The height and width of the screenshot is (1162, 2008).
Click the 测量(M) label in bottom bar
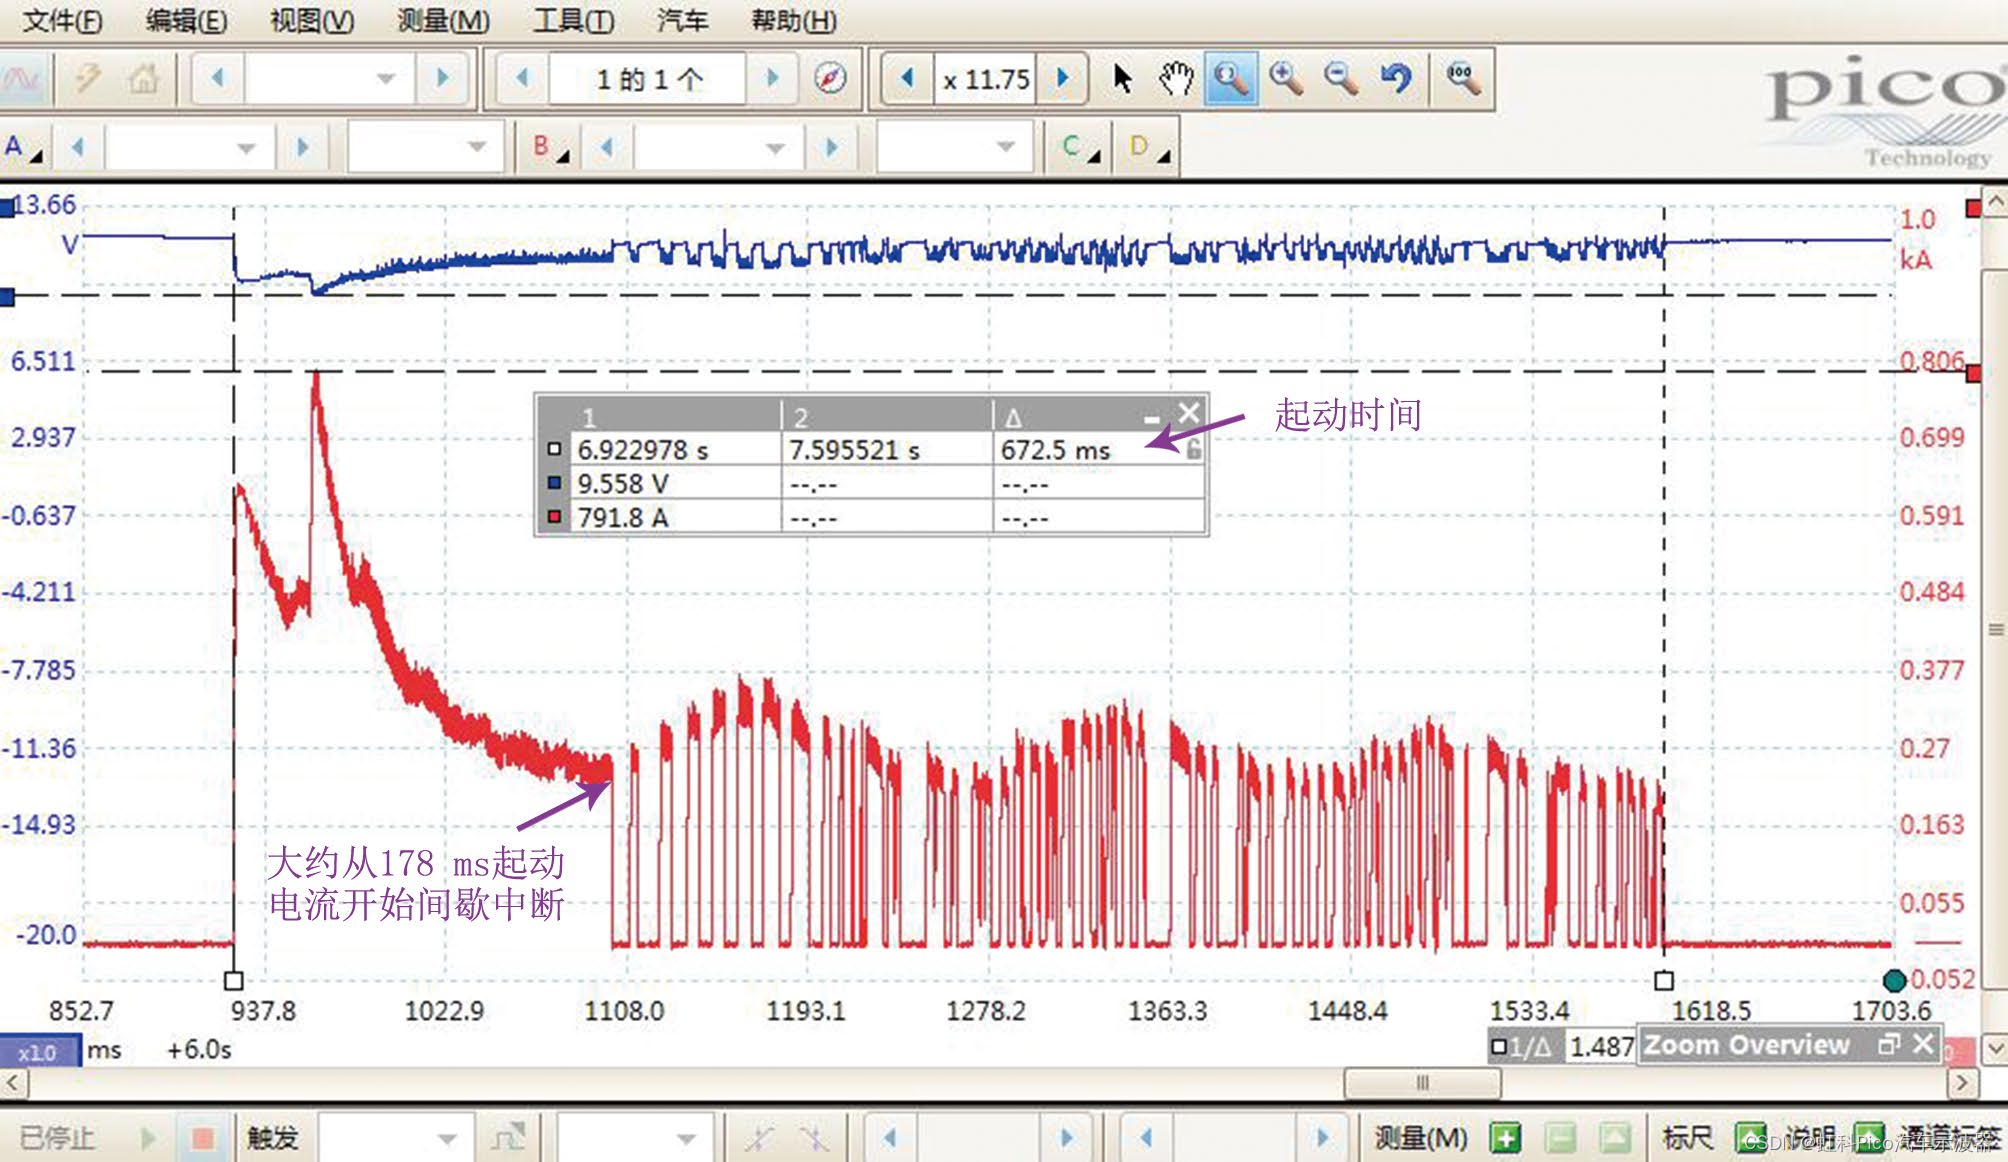point(1420,1137)
